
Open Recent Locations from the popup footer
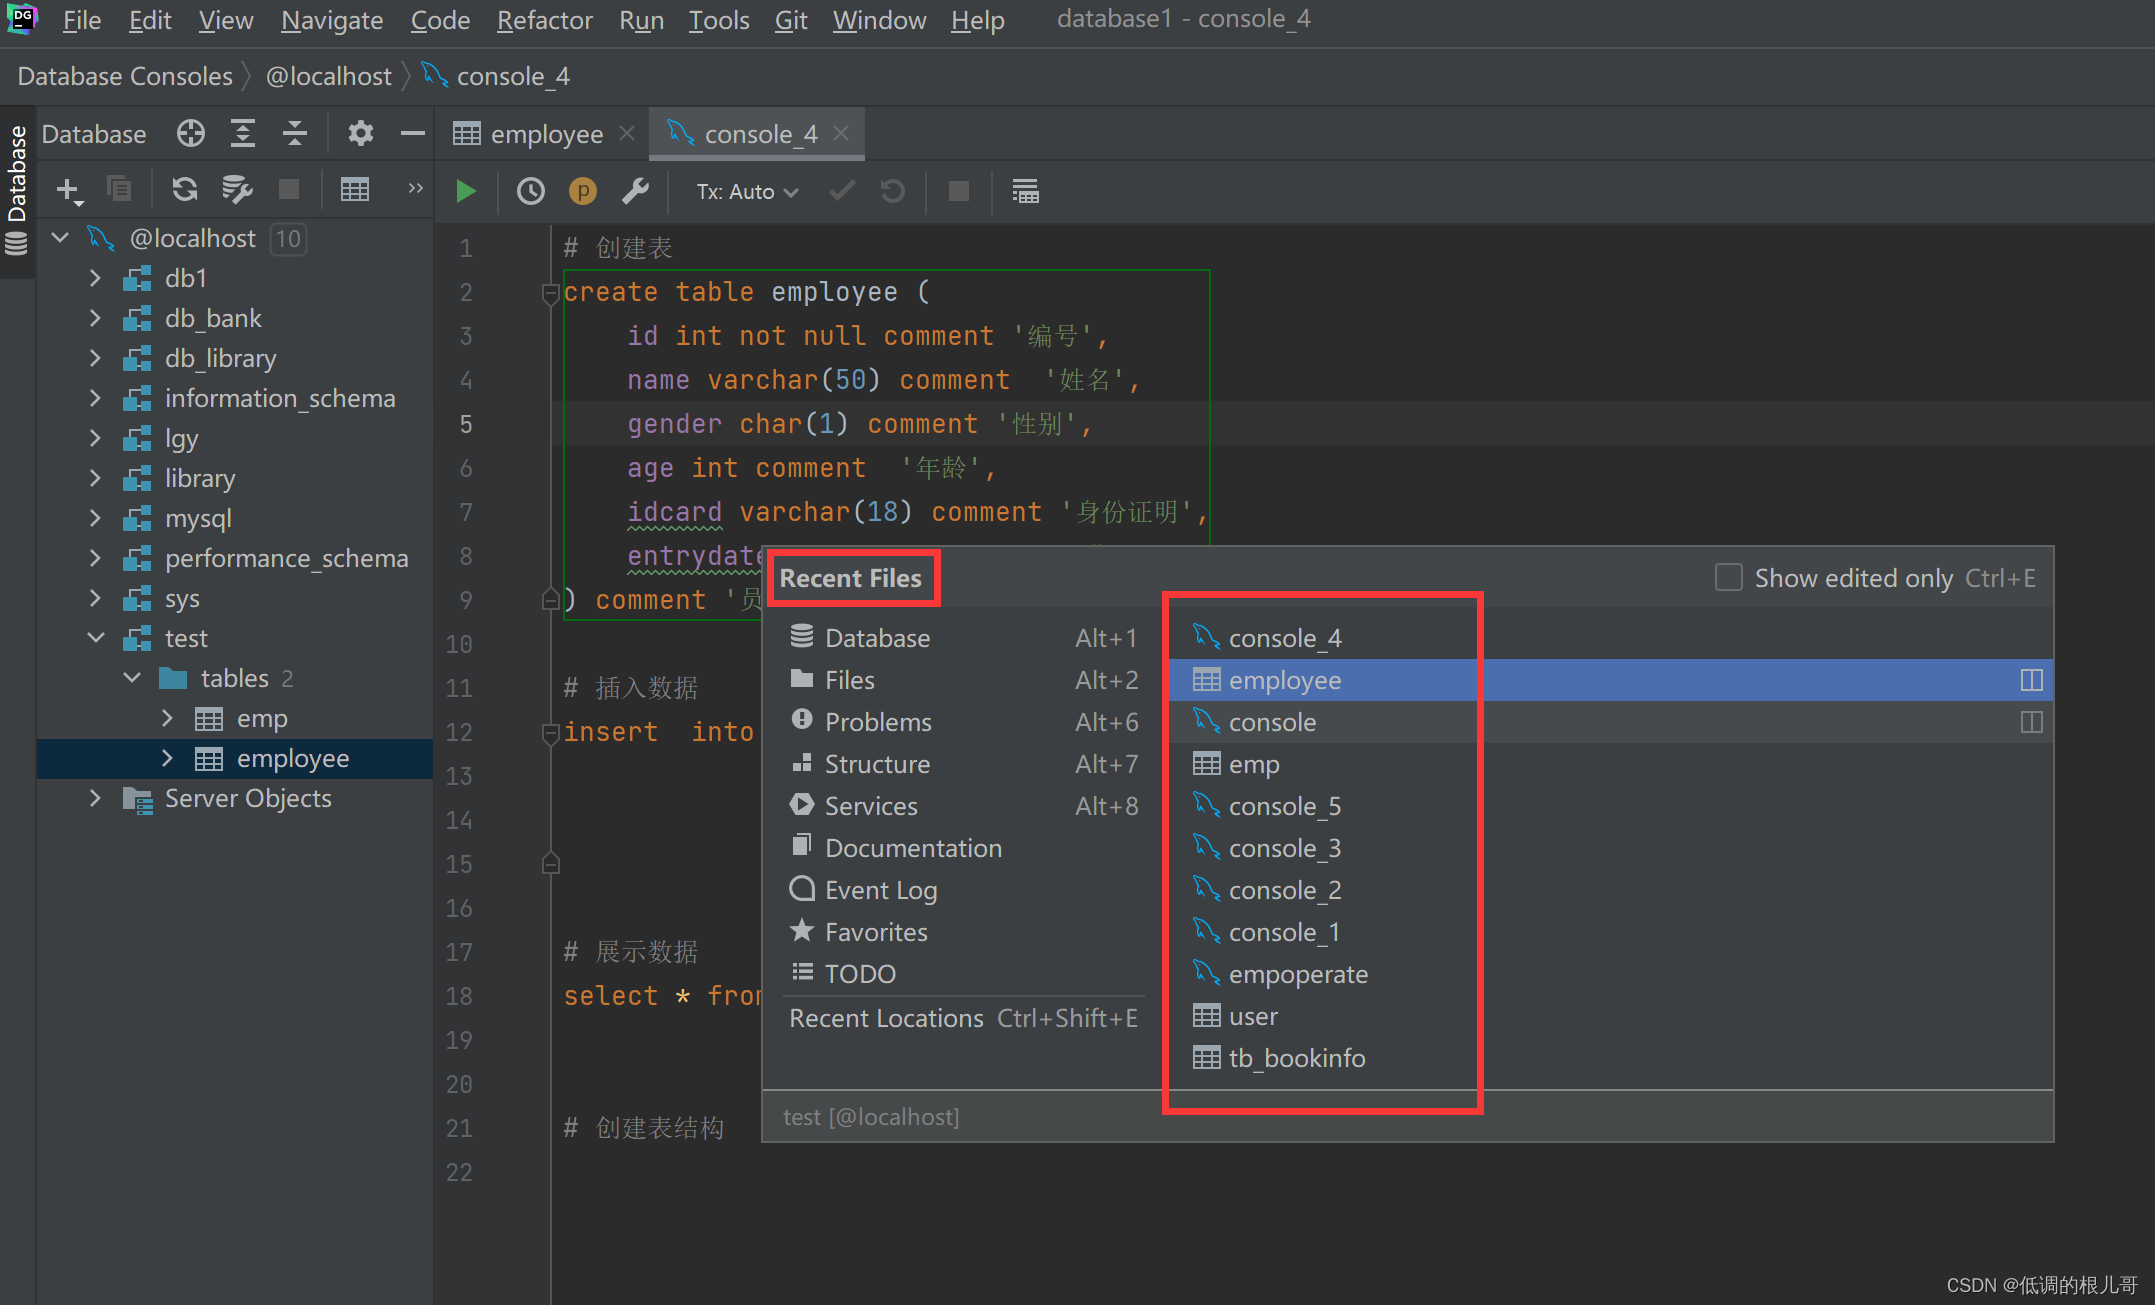pos(886,1017)
